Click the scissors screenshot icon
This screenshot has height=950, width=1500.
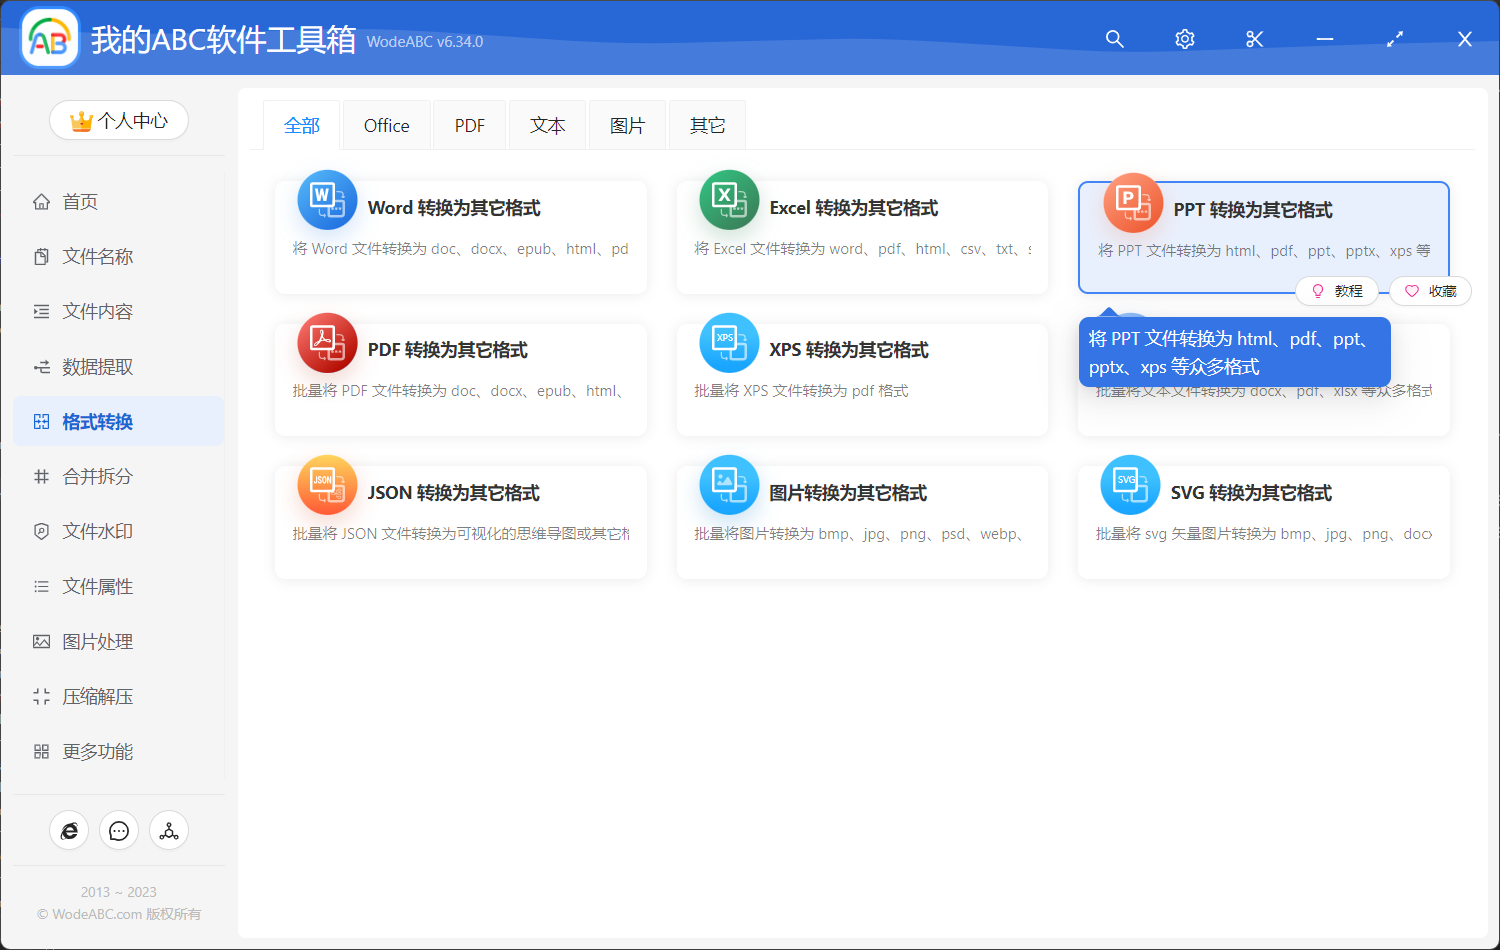pyautogui.click(x=1254, y=39)
